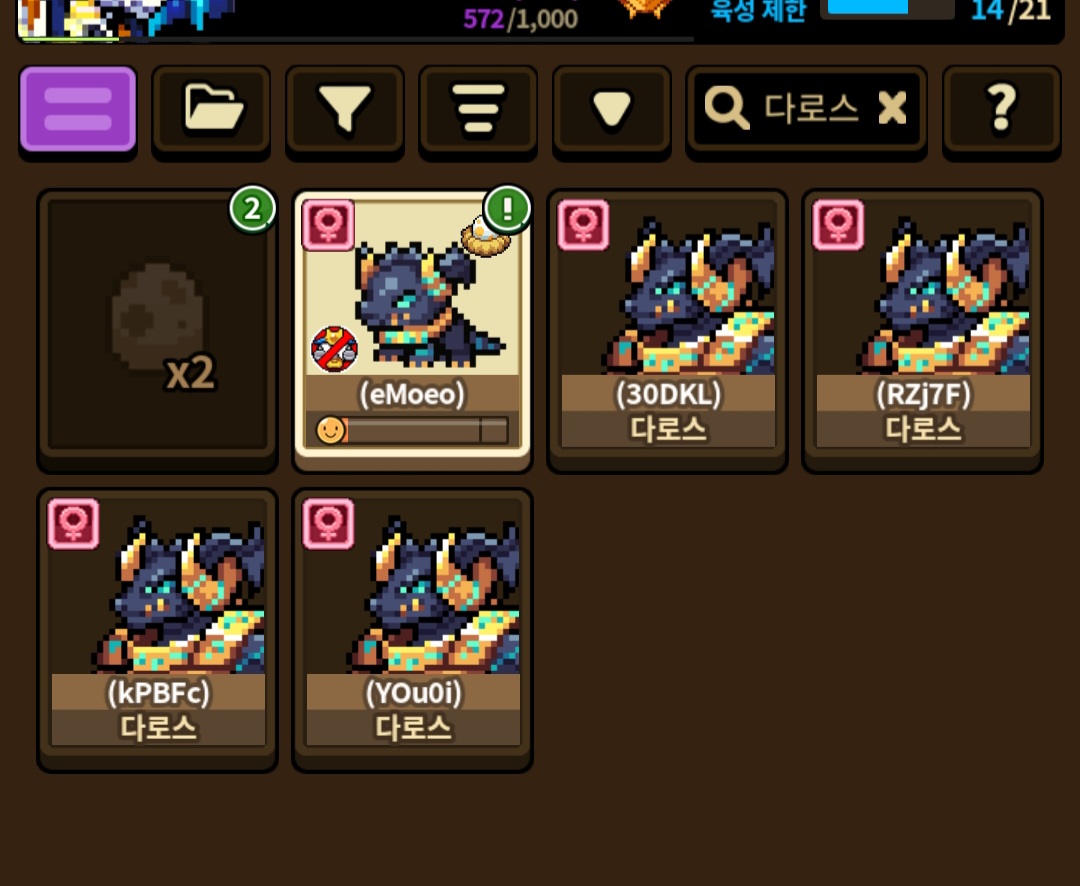The width and height of the screenshot is (1080, 886).
Task: Click the red prohibited icon on eMoeo
Action: click(335, 349)
